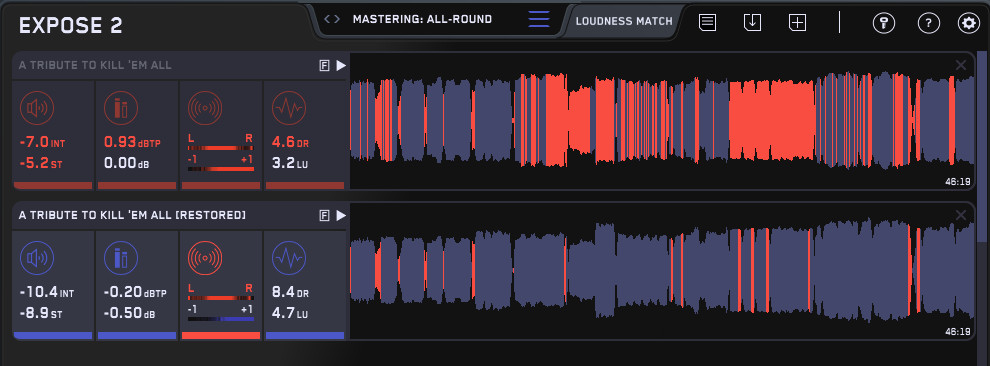This screenshot has width=990, height=366.
Task: Click the EXPOSE 2 logo
Action: point(71,25)
